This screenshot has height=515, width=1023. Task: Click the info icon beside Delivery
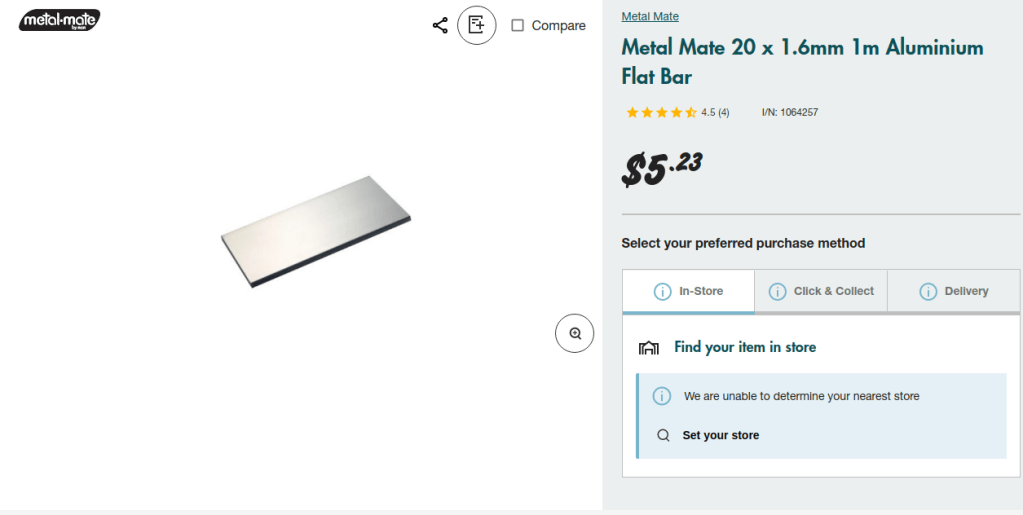[928, 292]
